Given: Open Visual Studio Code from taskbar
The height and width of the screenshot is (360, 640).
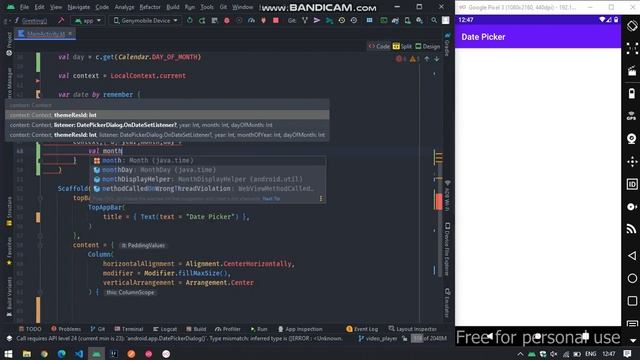Looking at the screenshot, I should (x=79, y=354).
